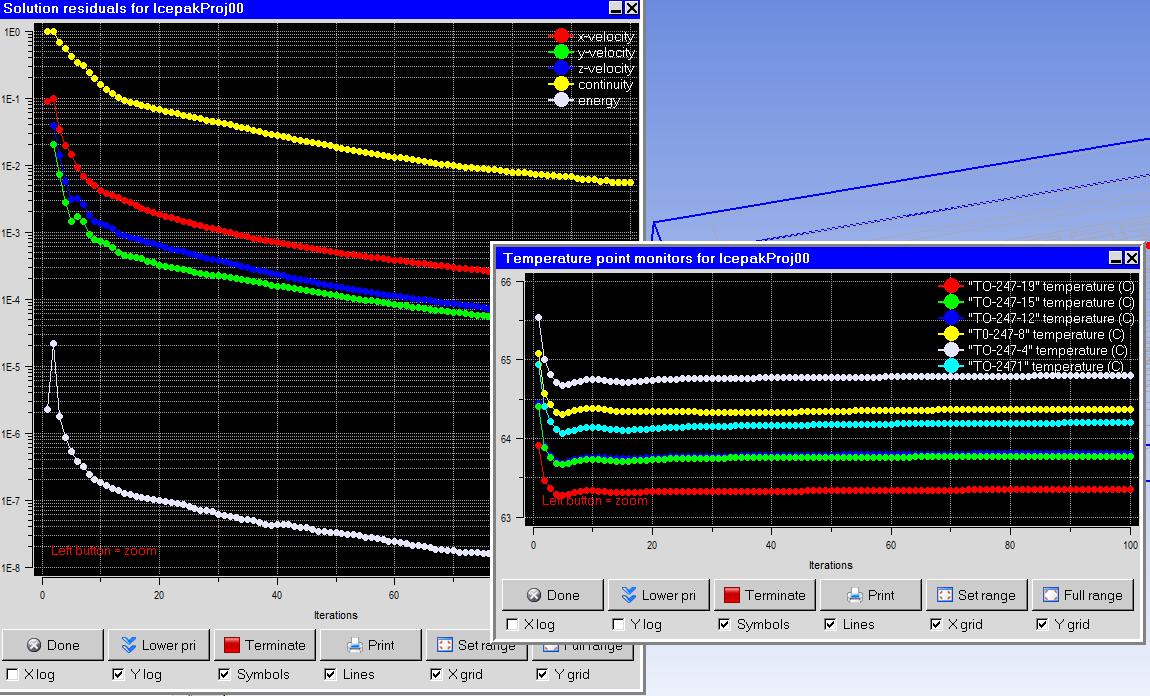This screenshot has height=696, width=1150.
Task: Close the Solution residuals window
Action: click(x=631, y=7)
